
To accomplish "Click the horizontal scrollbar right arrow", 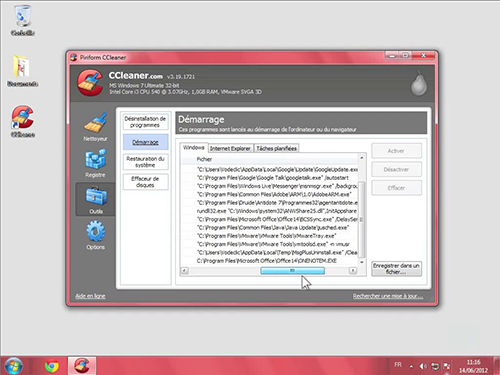I will point(353,271).
